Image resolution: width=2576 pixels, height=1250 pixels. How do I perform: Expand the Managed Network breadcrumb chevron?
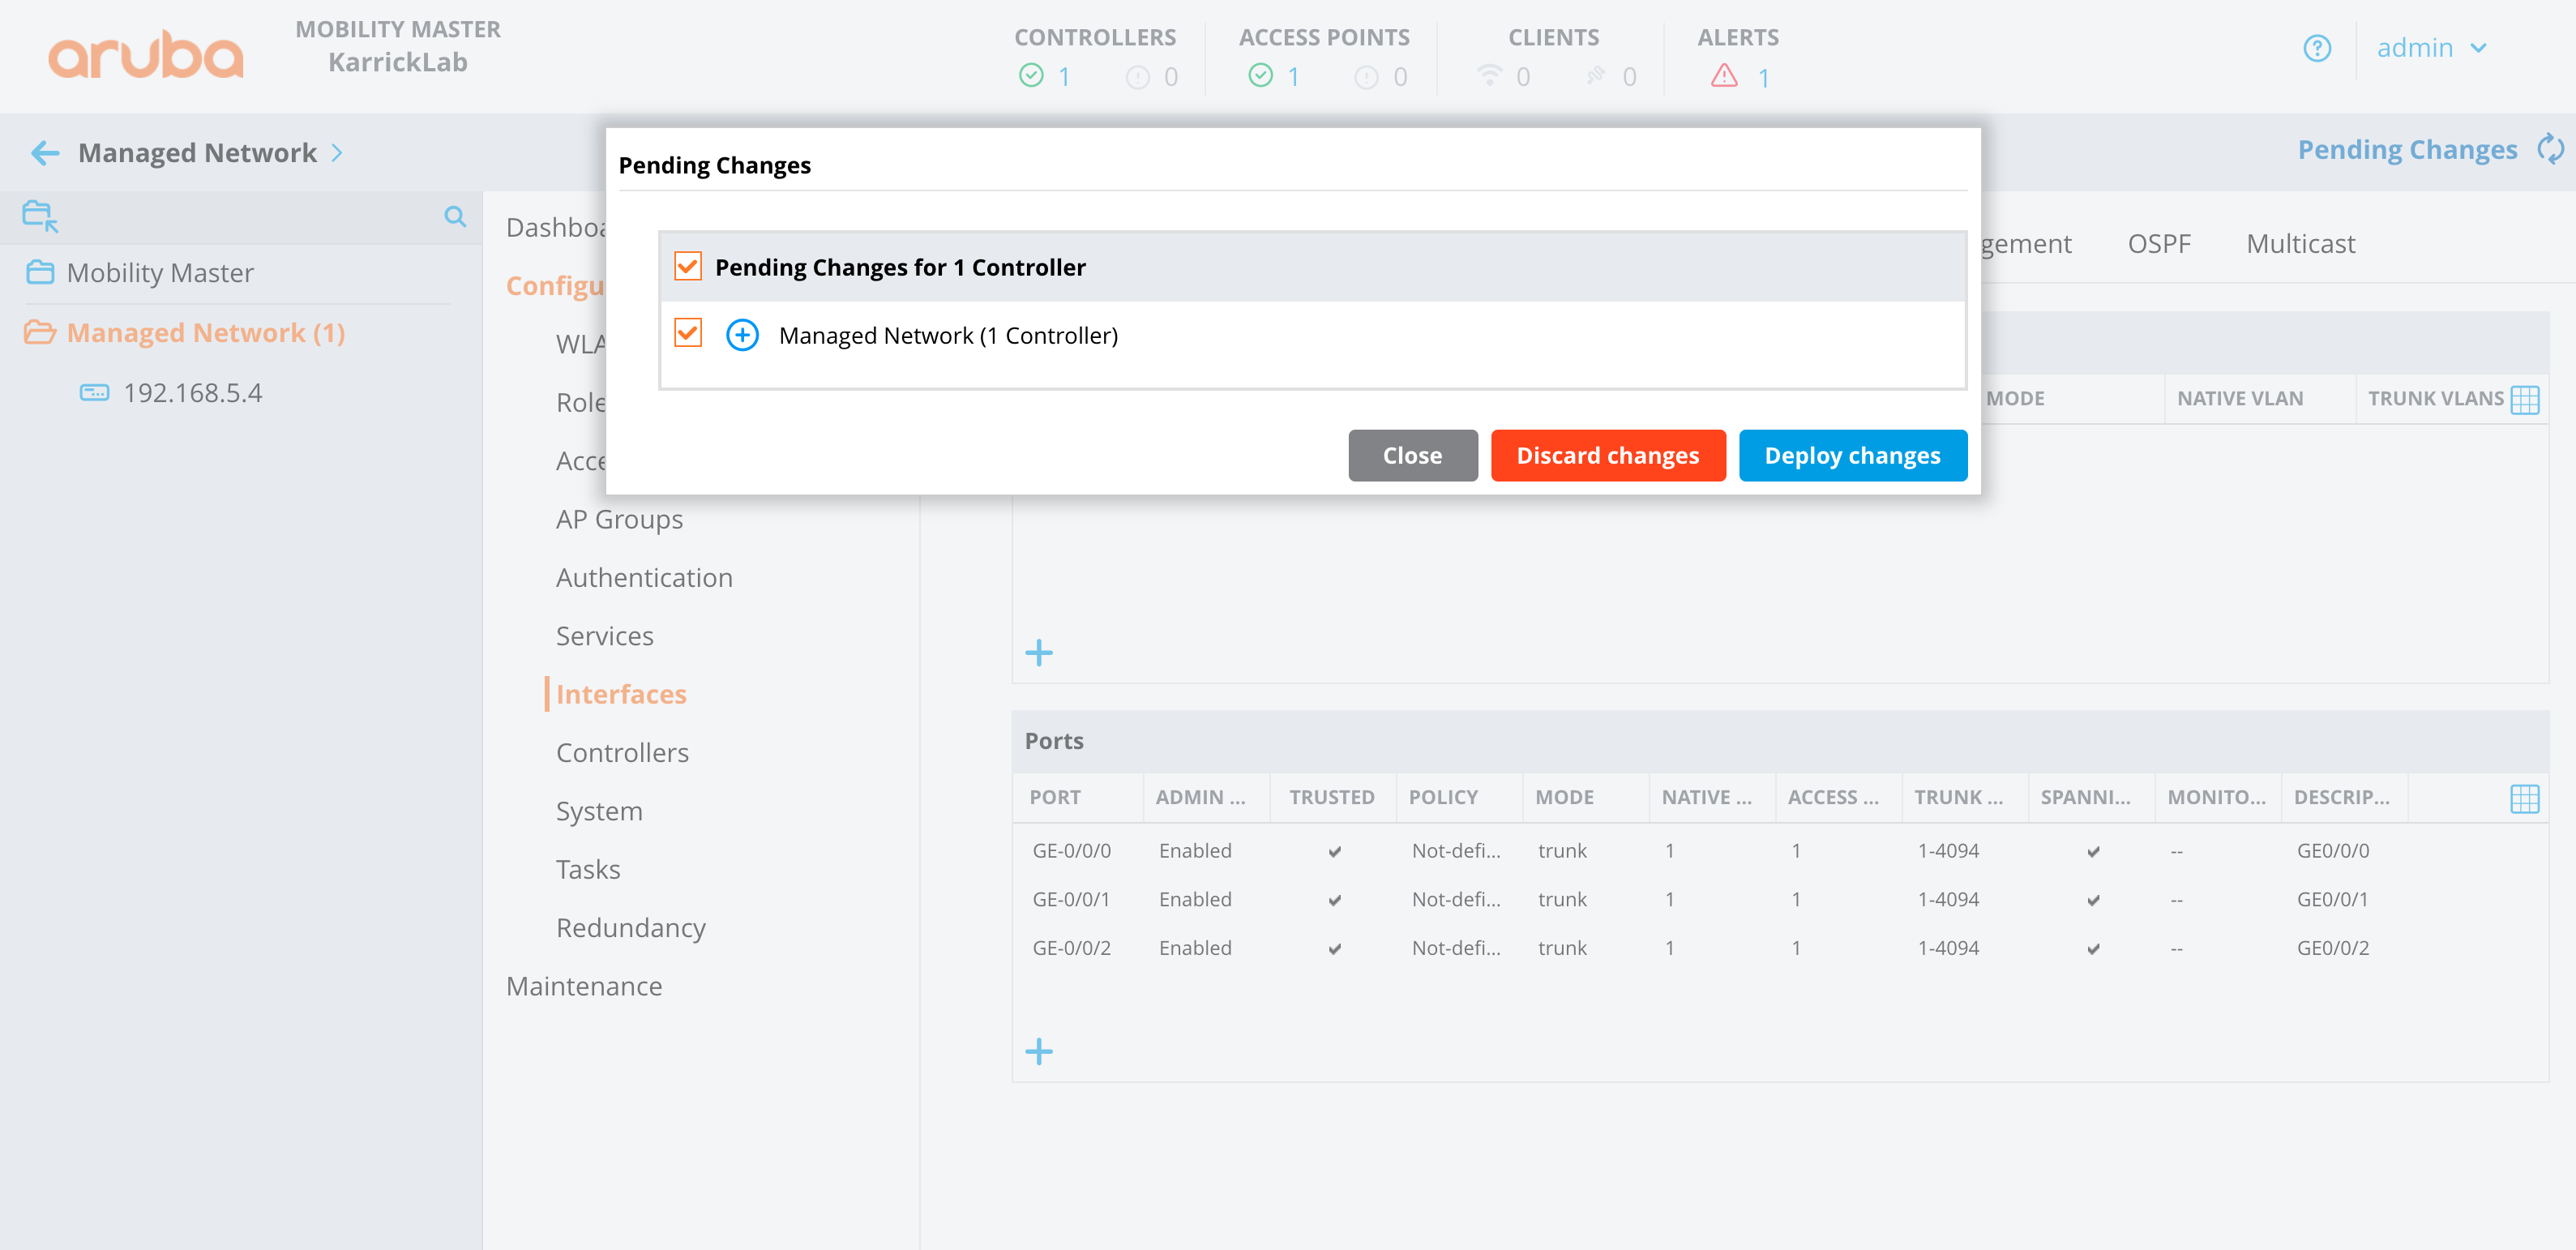click(337, 153)
